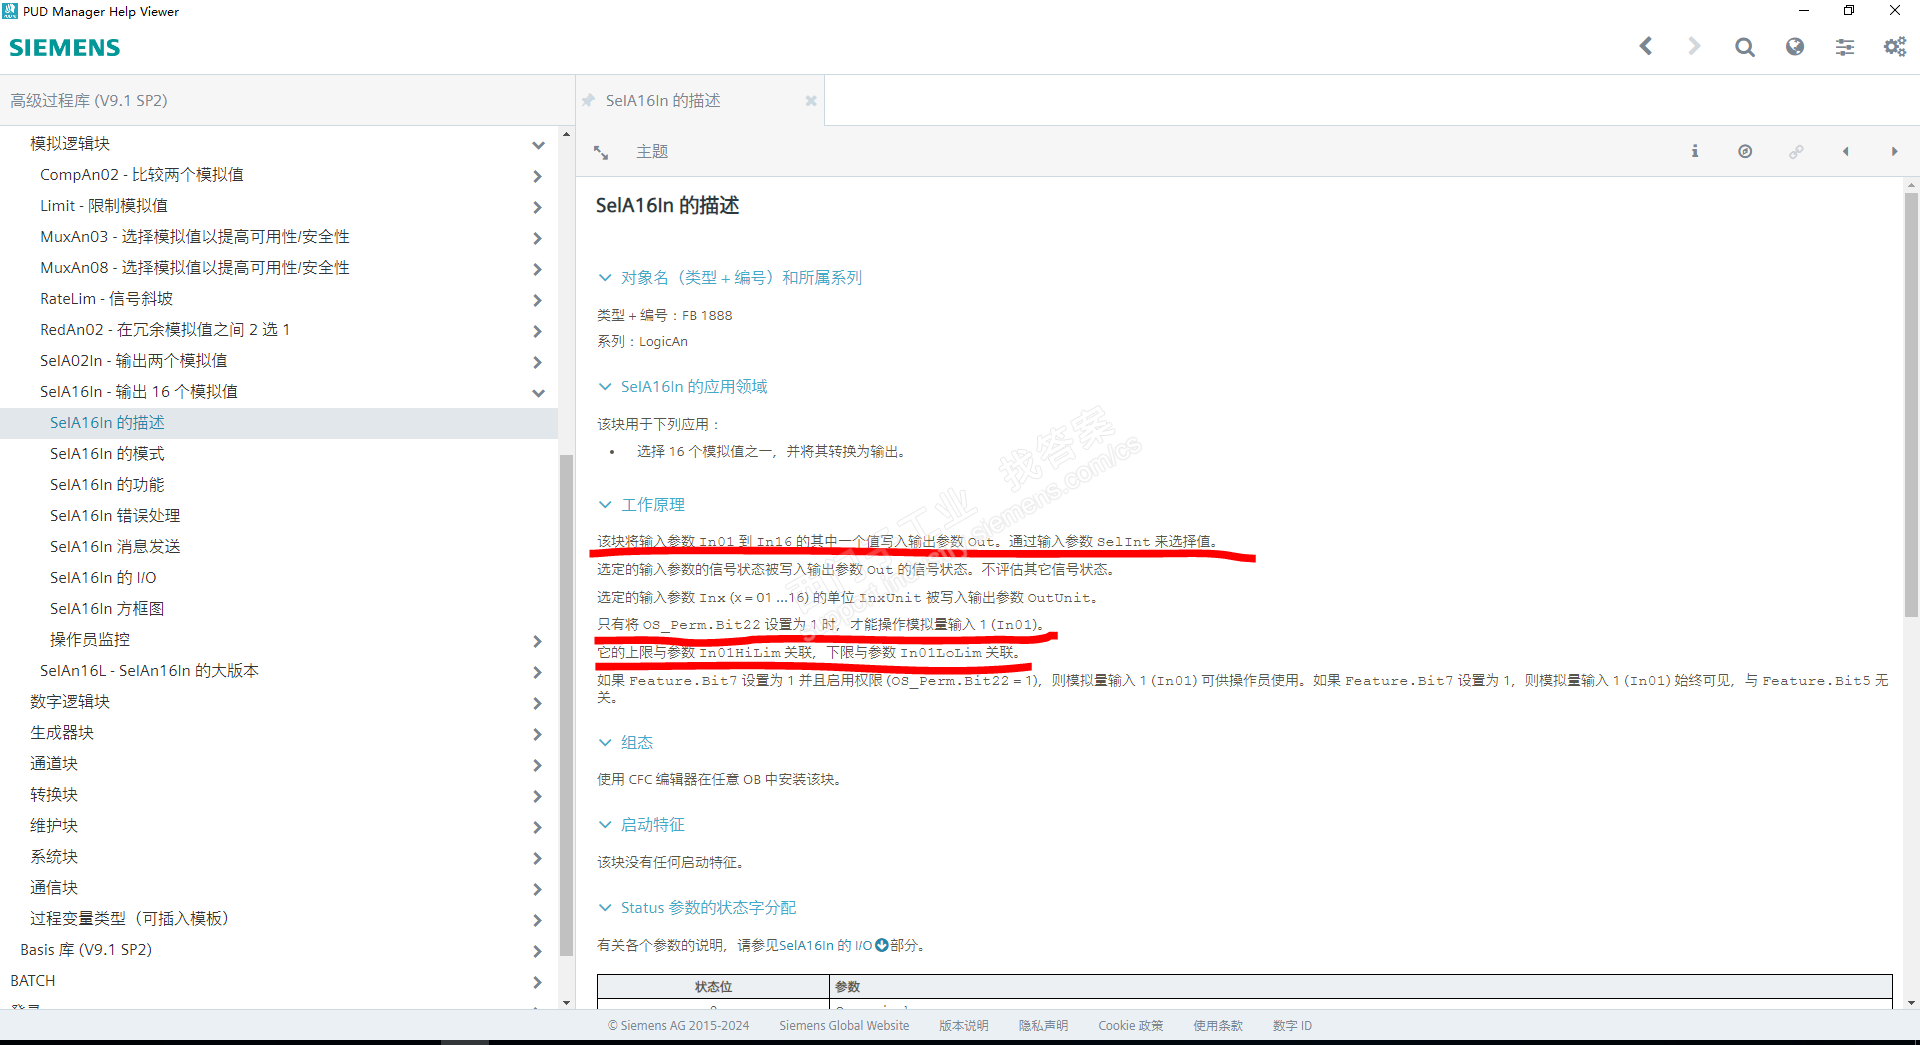Go to next topic triangle
This screenshot has width=1920, height=1045.
(1894, 152)
